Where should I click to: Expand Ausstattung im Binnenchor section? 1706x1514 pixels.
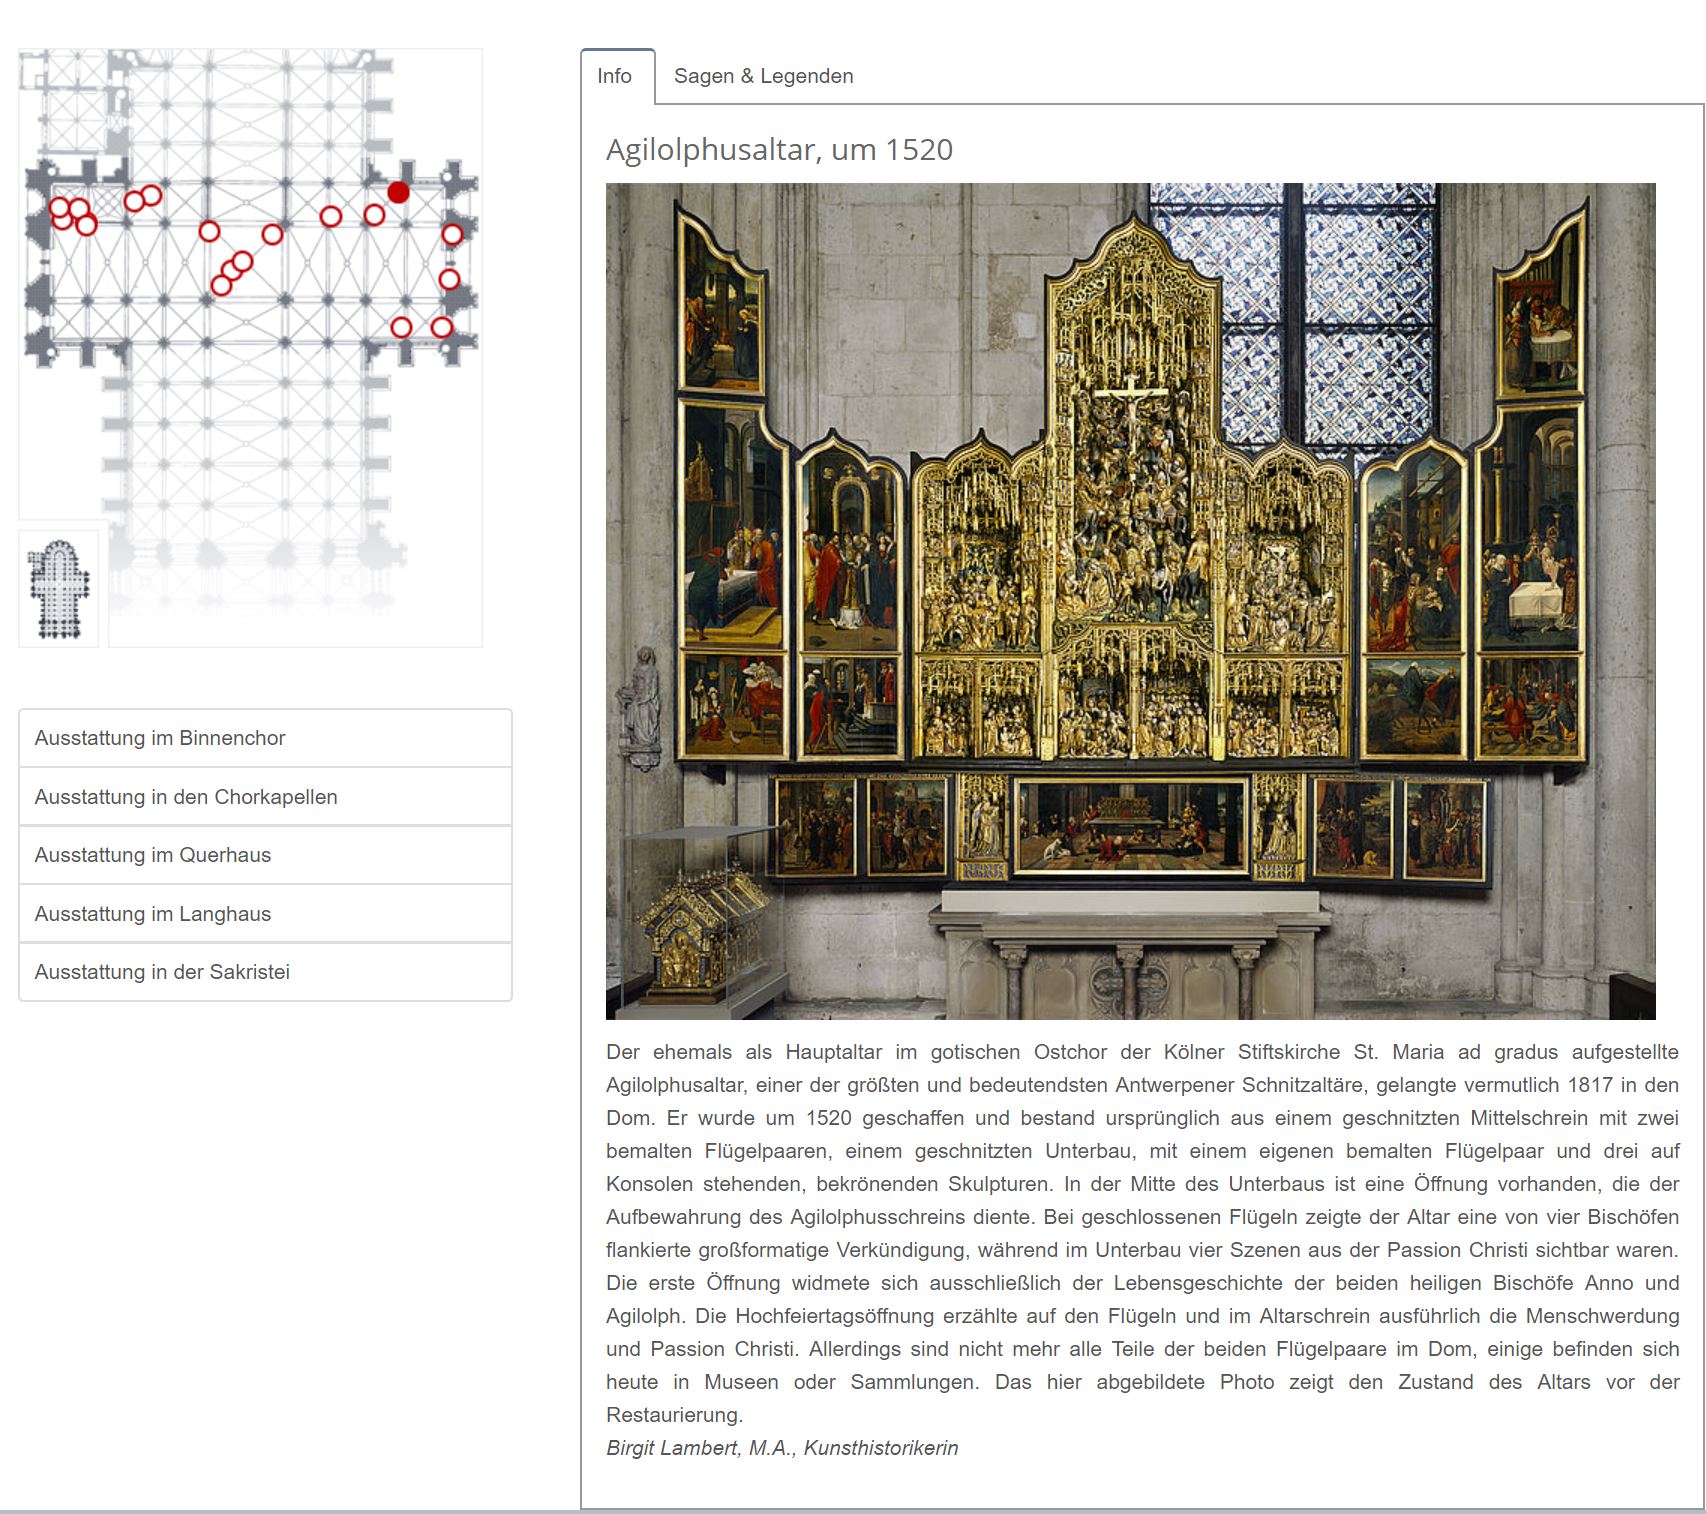[x=265, y=738]
